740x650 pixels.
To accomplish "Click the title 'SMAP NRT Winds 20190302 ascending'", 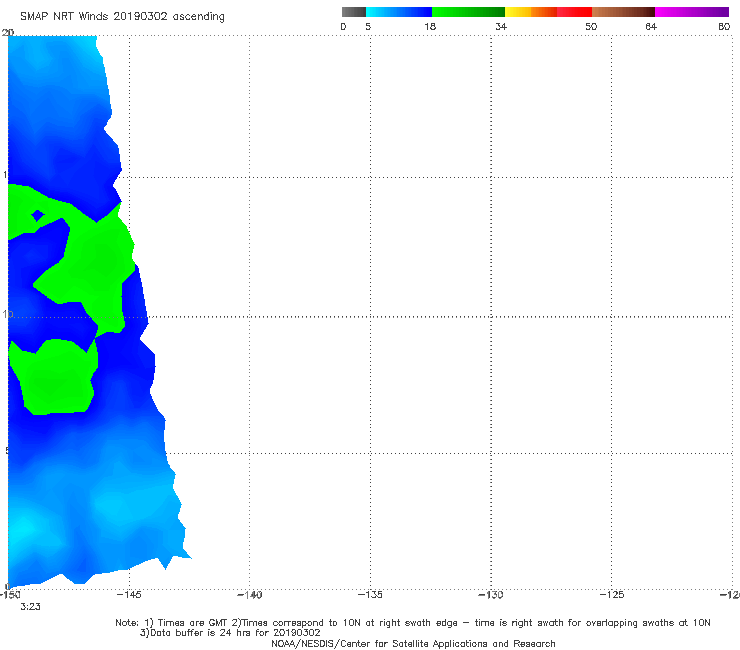I will click(x=122, y=17).
